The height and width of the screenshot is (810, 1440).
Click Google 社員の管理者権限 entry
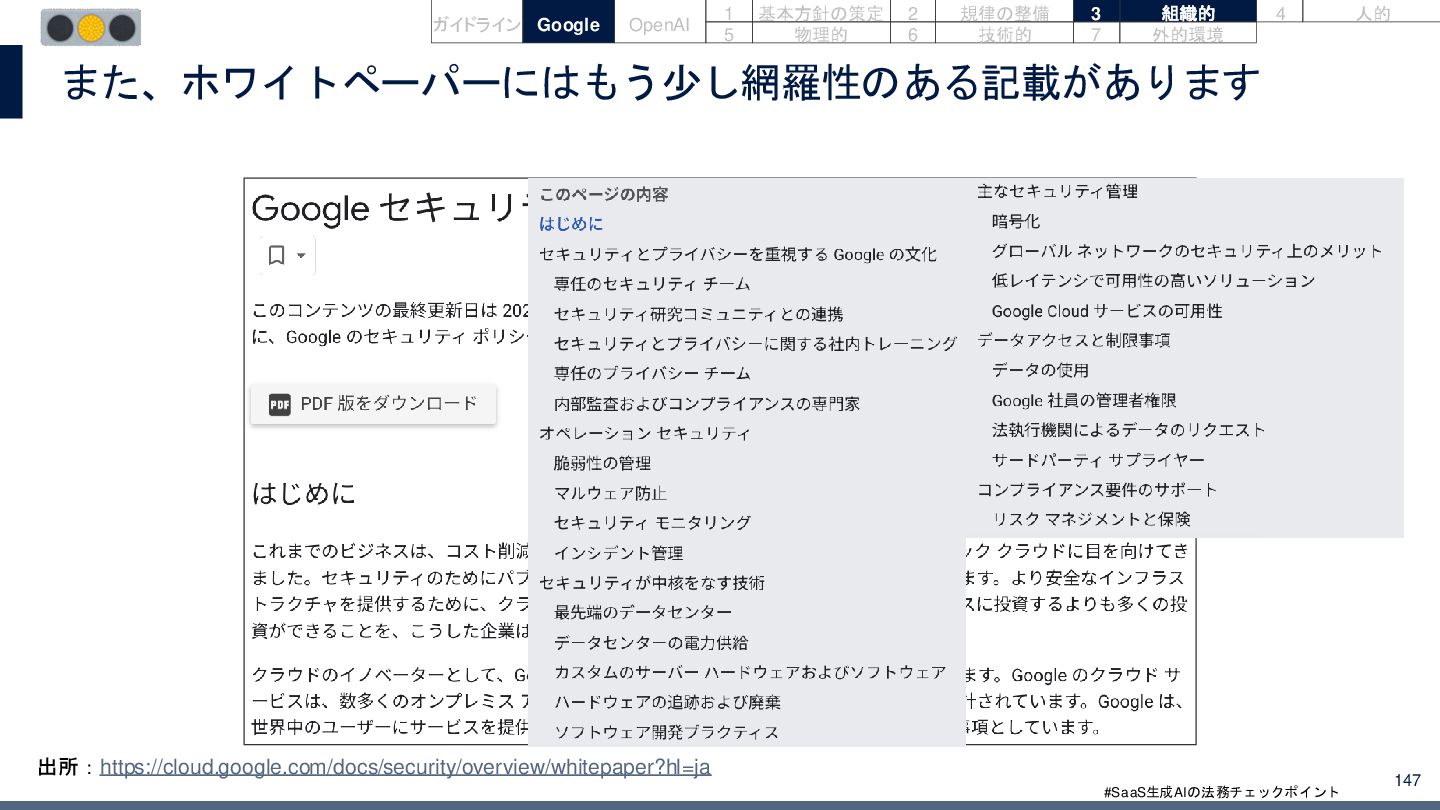point(1084,400)
